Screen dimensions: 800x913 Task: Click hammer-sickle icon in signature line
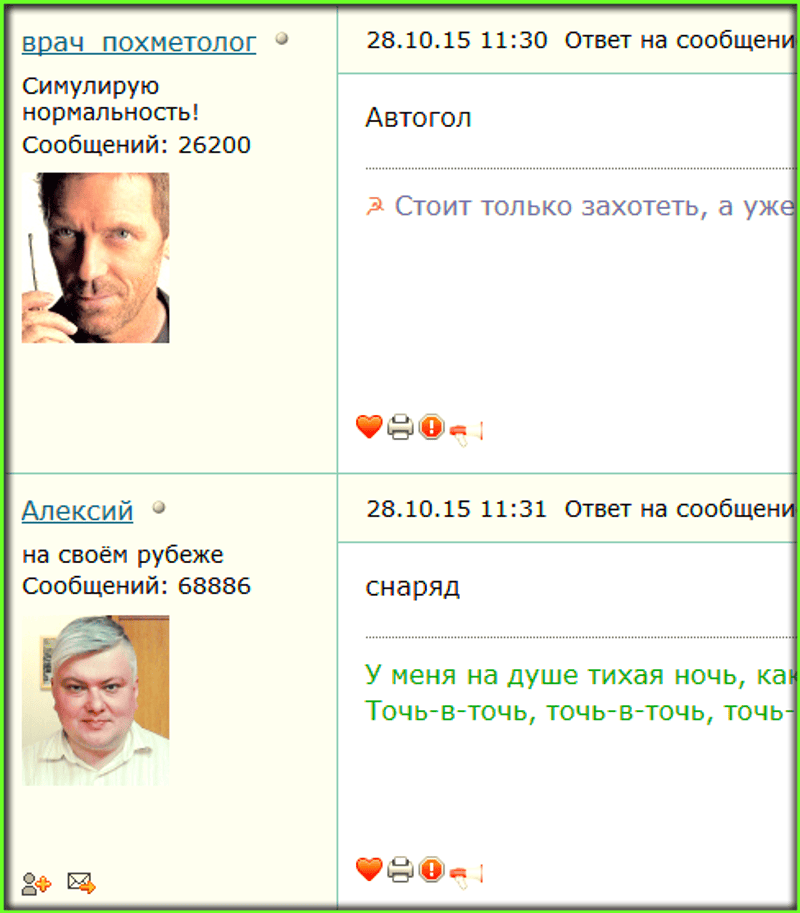(375, 206)
